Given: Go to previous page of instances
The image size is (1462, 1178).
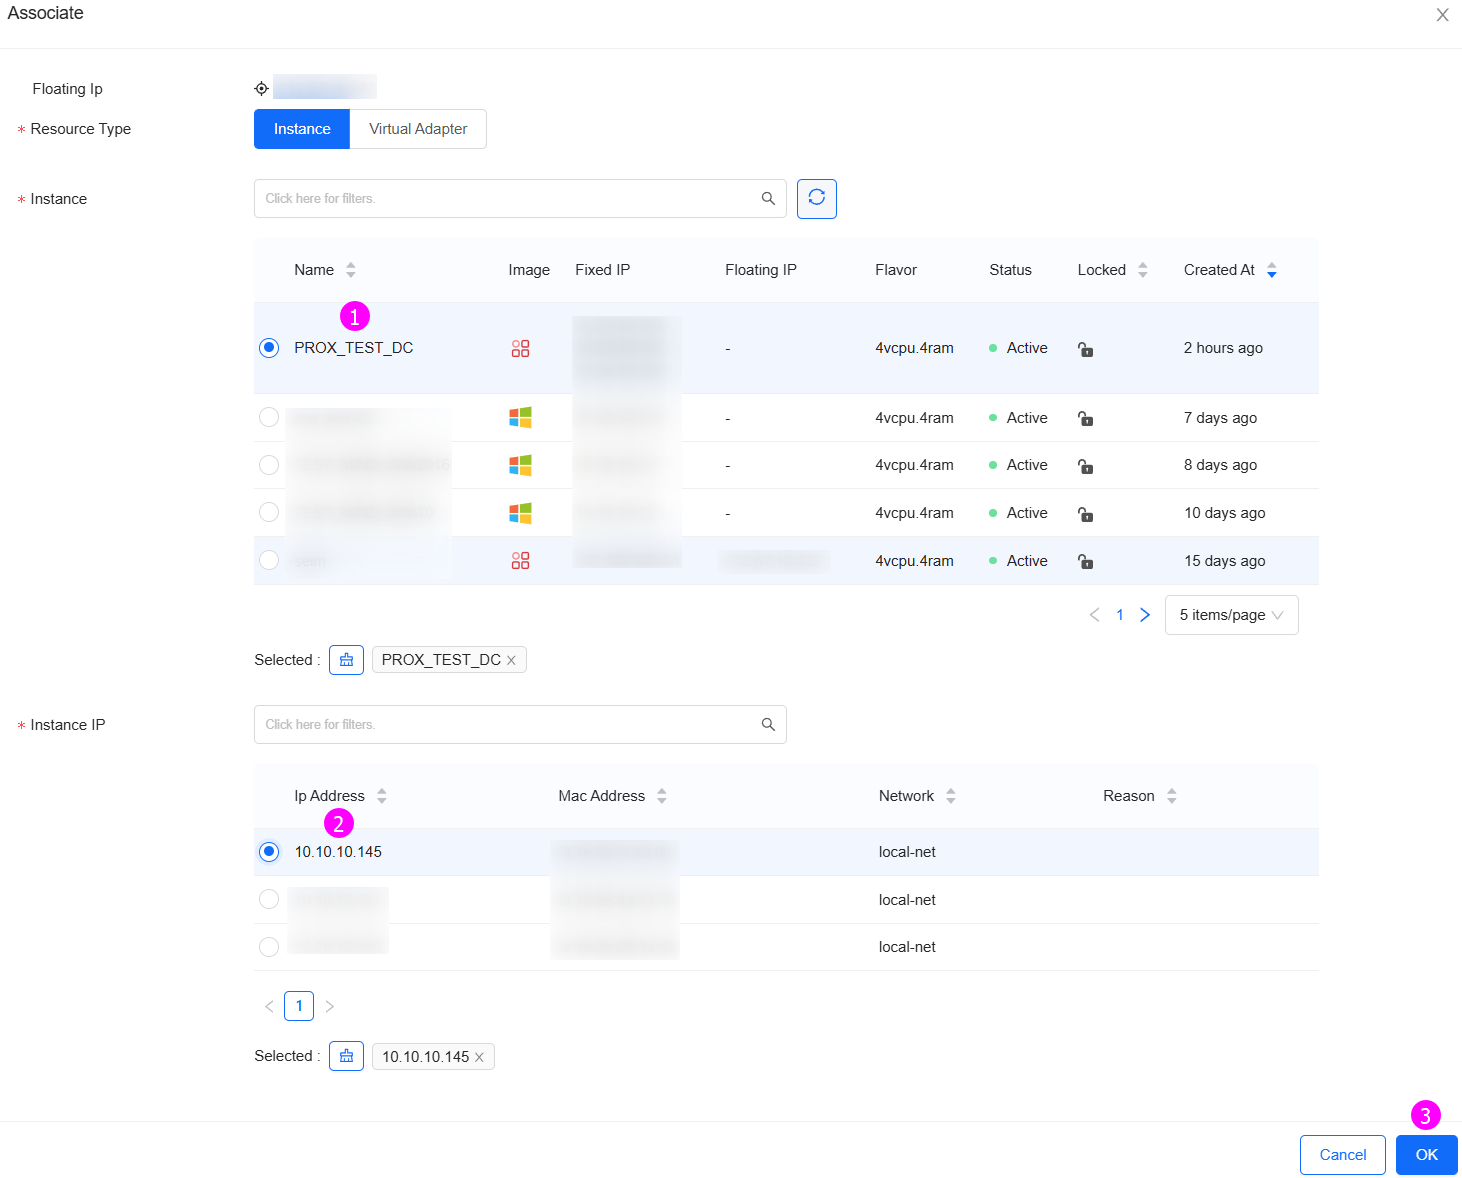Looking at the screenshot, I should 1094,615.
